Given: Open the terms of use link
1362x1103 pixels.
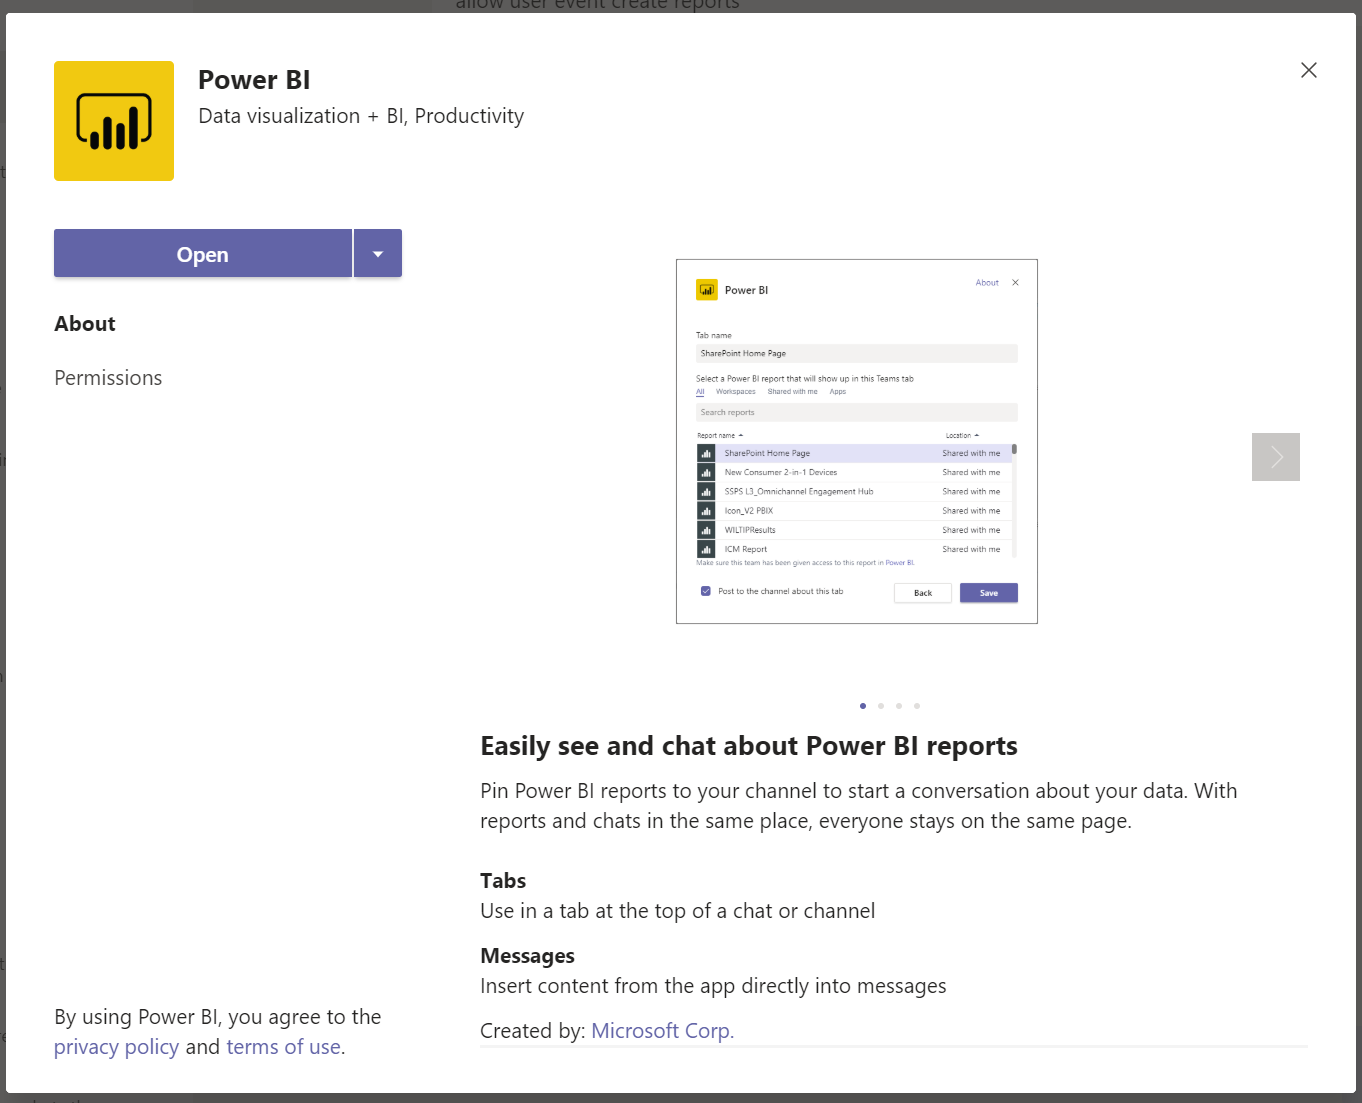Looking at the screenshot, I should click(x=284, y=1047).
